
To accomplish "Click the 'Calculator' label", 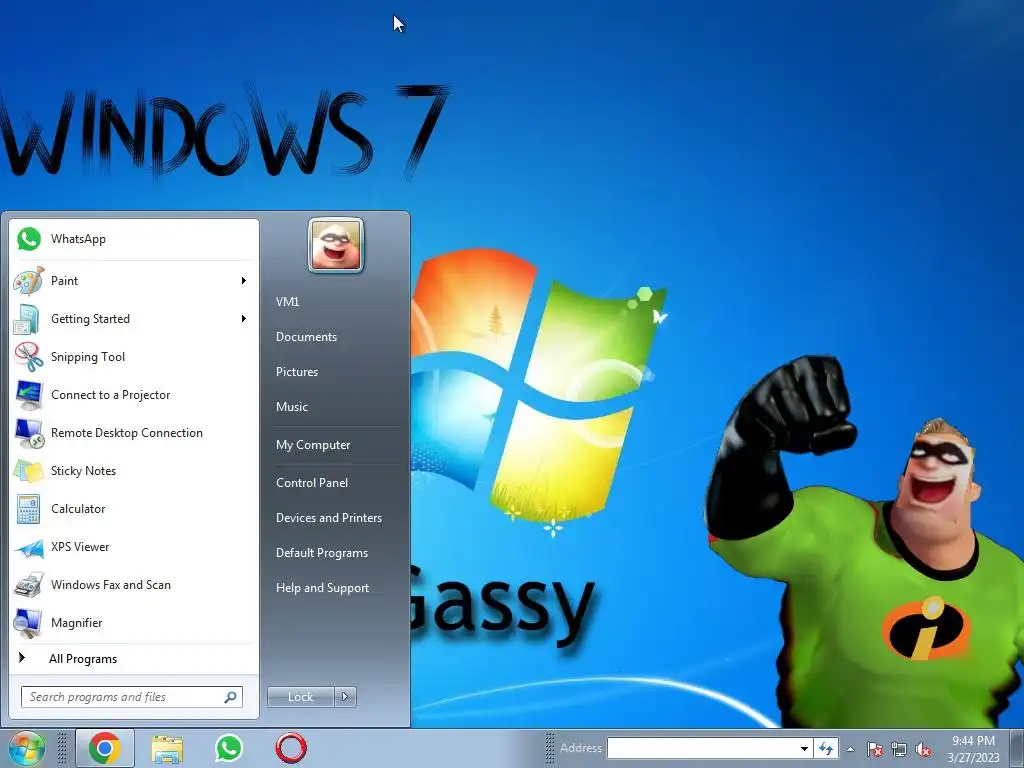I will point(78,509).
